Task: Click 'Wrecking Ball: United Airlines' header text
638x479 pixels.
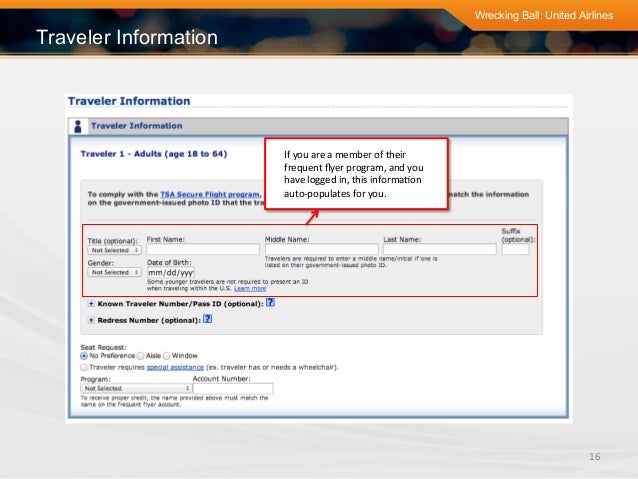Action: pyautogui.click(x=544, y=15)
